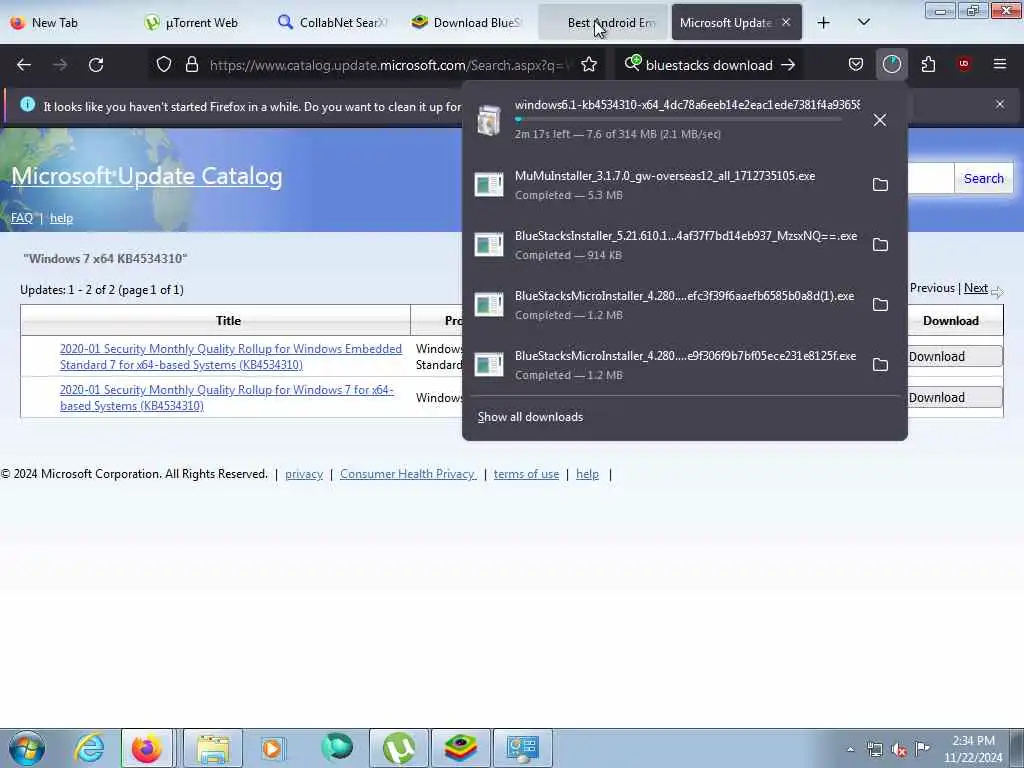Open the Pocket save icon

pos(856,64)
